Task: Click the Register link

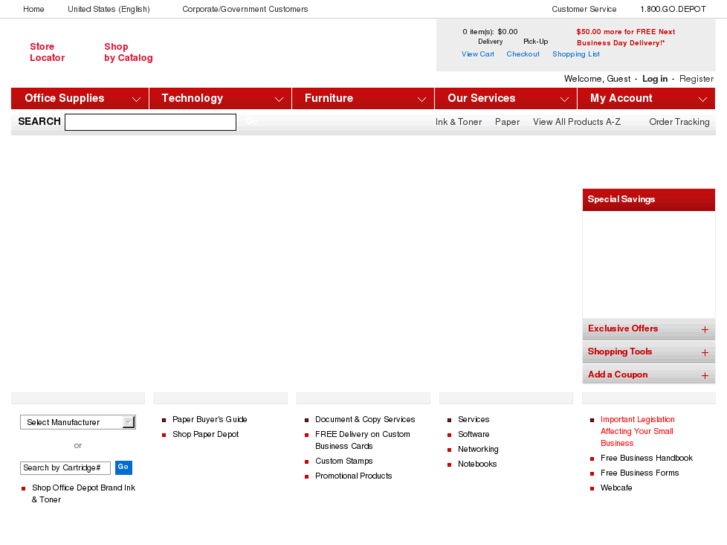Action: (x=696, y=79)
